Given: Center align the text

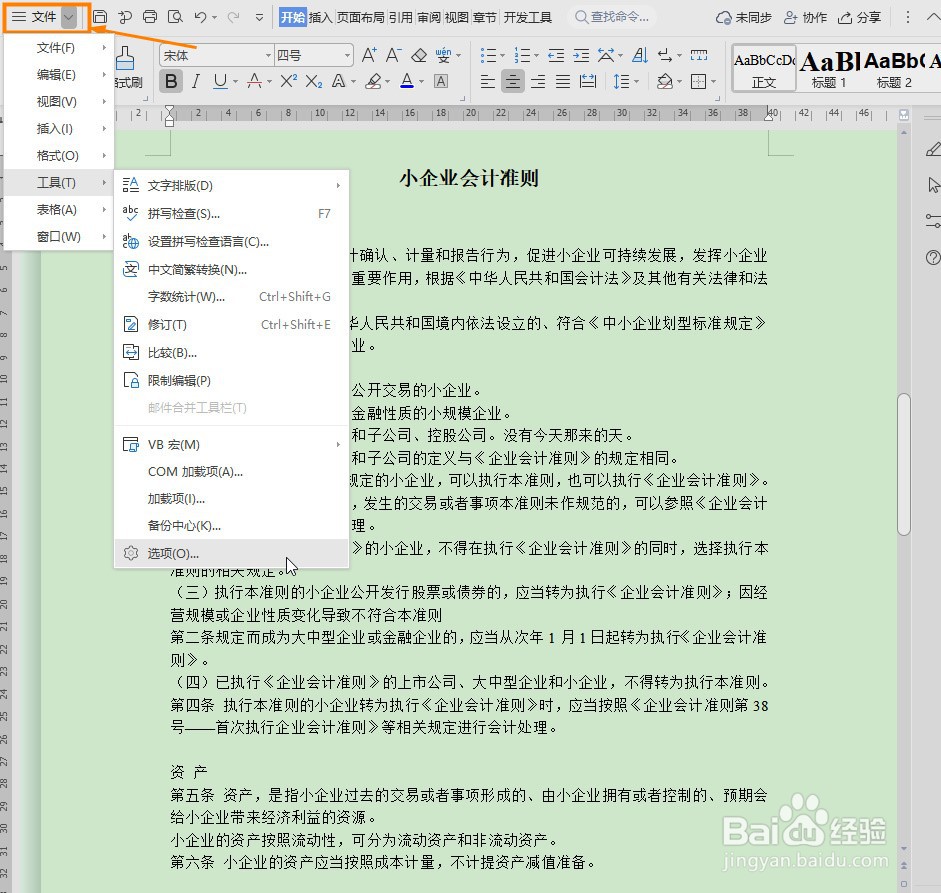Looking at the screenshot, I should pos(513,82).
